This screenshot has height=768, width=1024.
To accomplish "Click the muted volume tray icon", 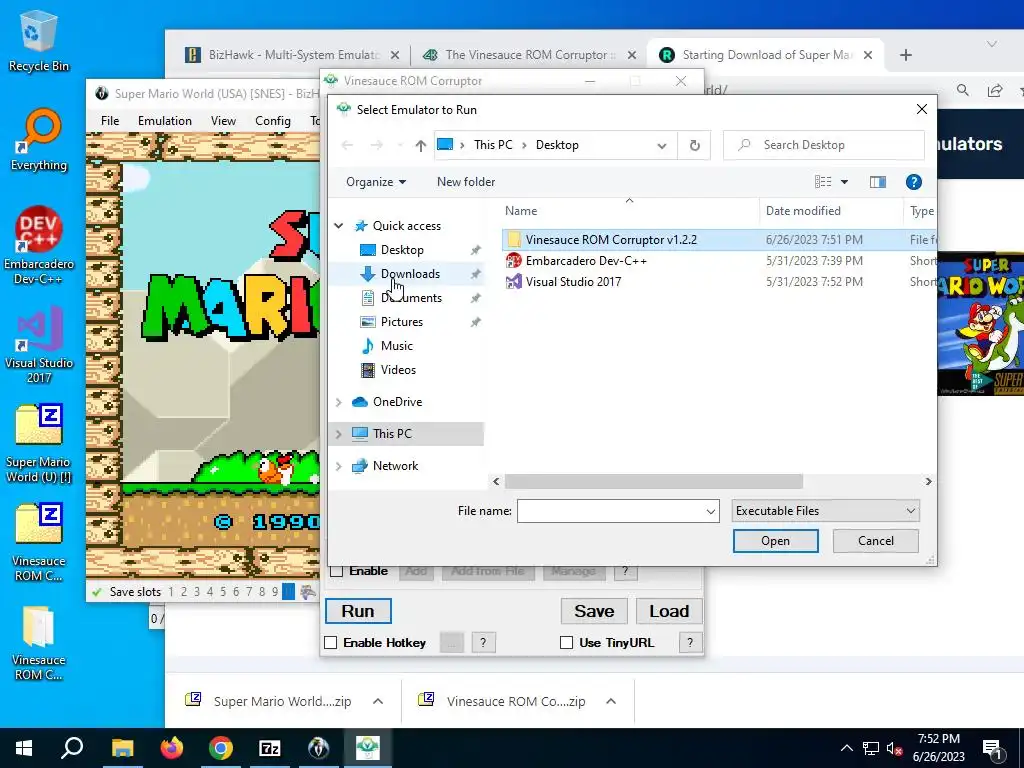I will coord(895,748).
